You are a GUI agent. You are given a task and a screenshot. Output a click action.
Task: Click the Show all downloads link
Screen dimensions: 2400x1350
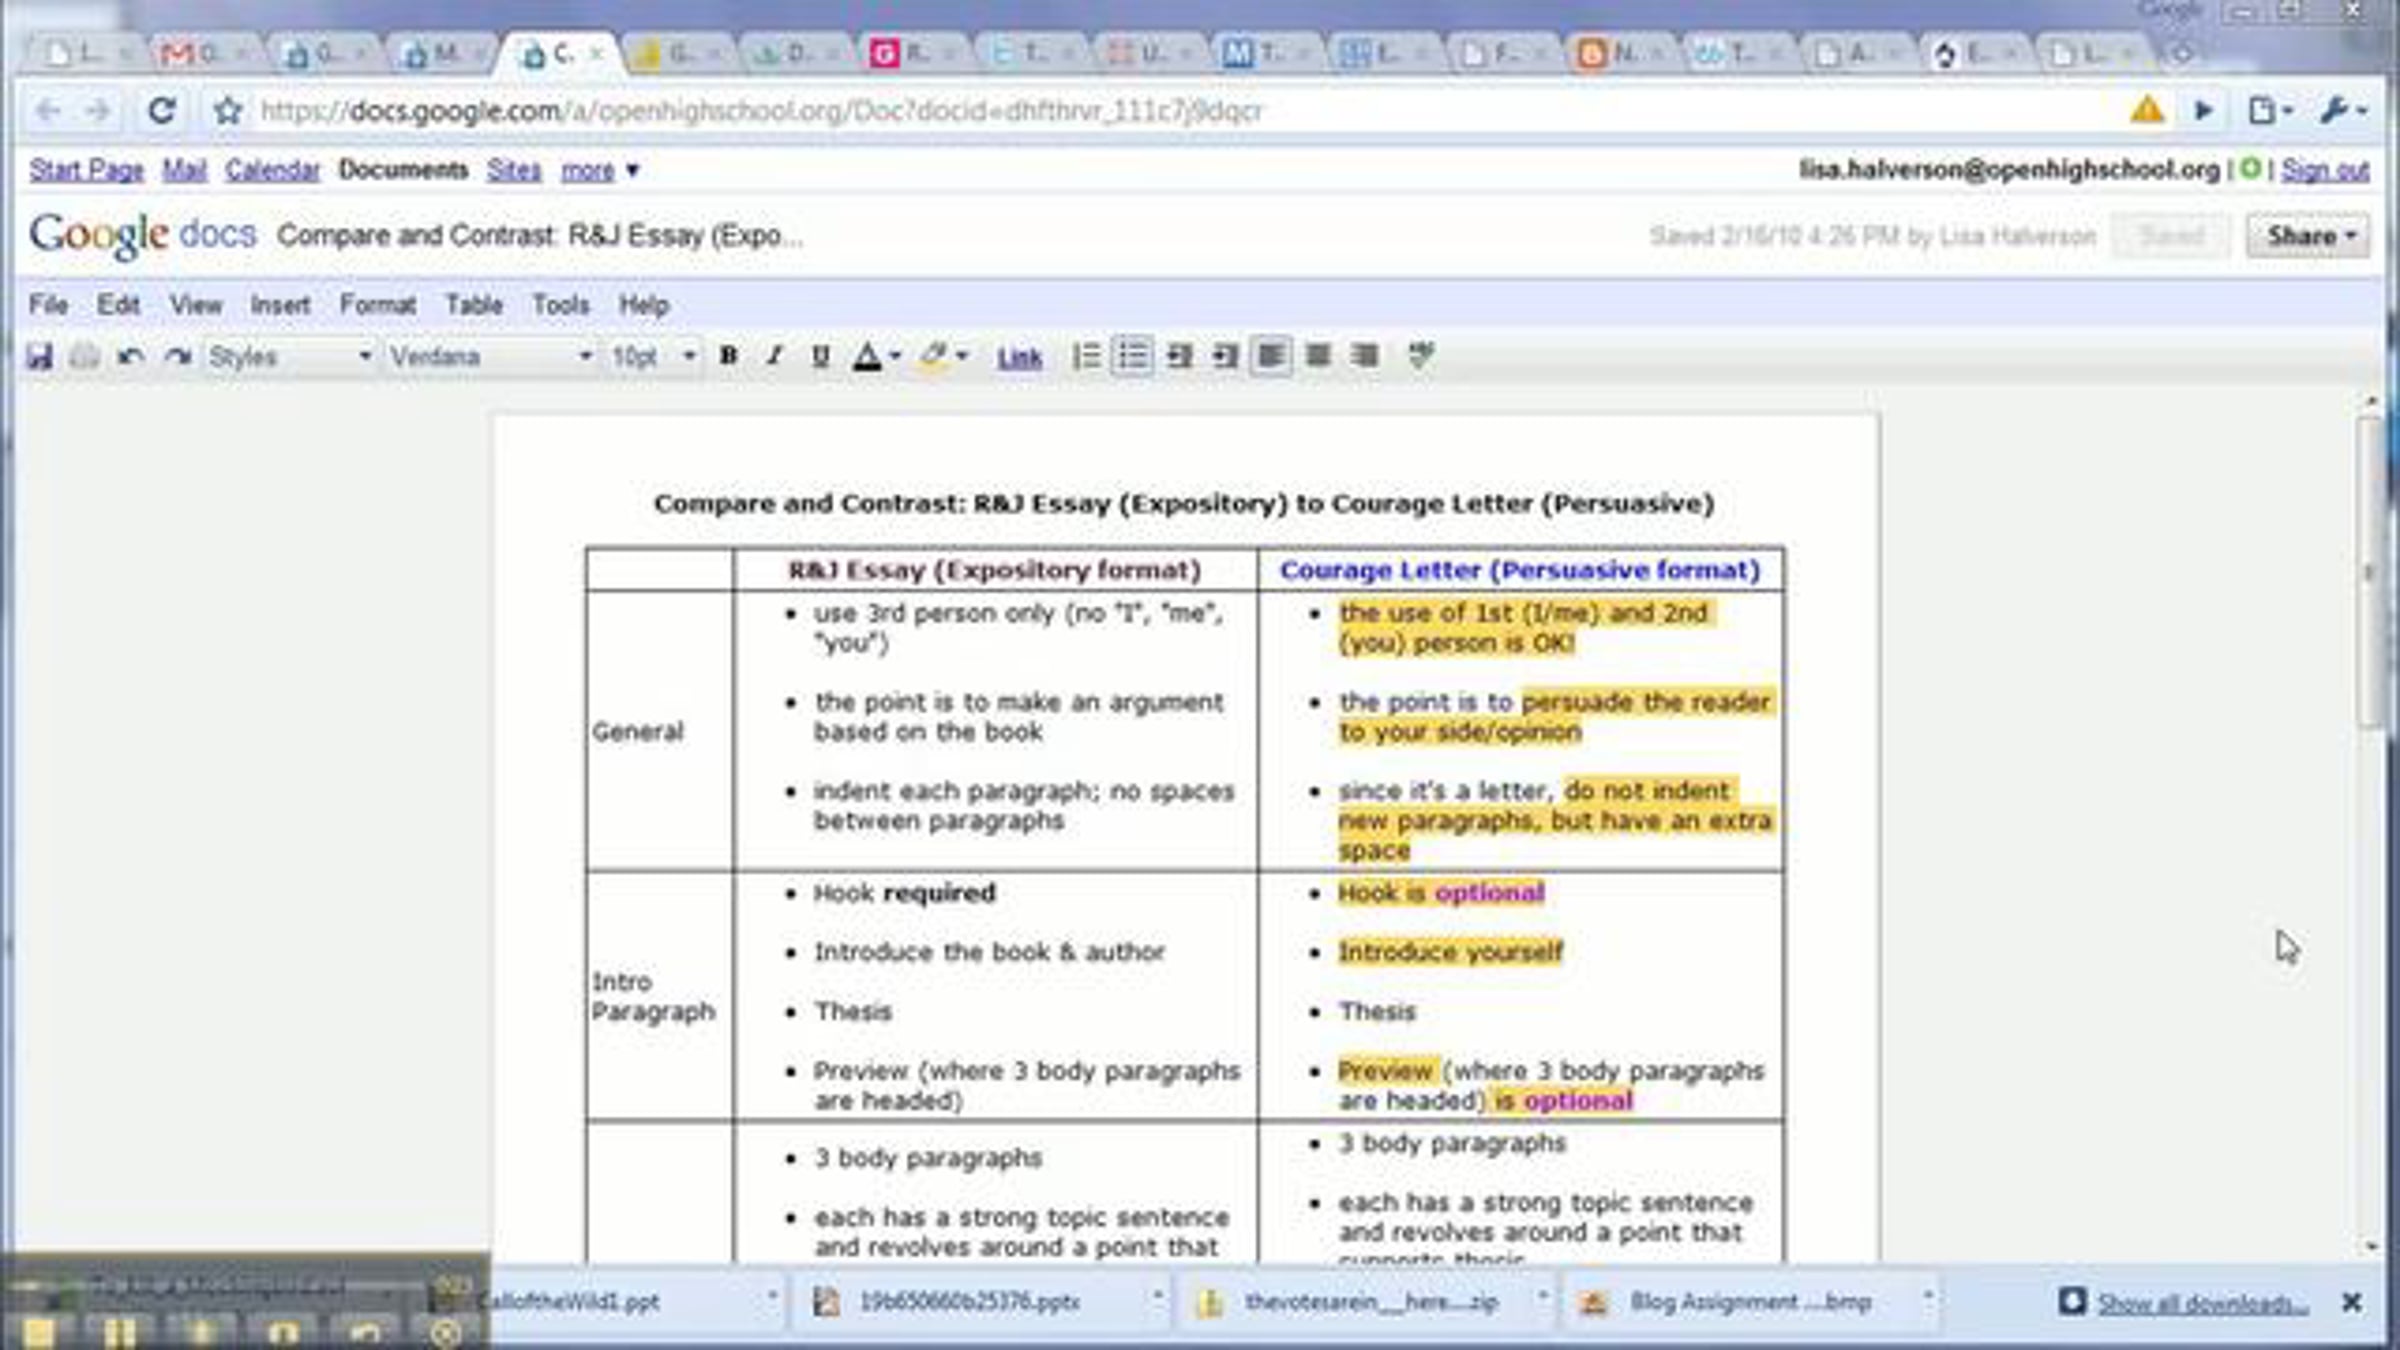pos(2202,1303)
